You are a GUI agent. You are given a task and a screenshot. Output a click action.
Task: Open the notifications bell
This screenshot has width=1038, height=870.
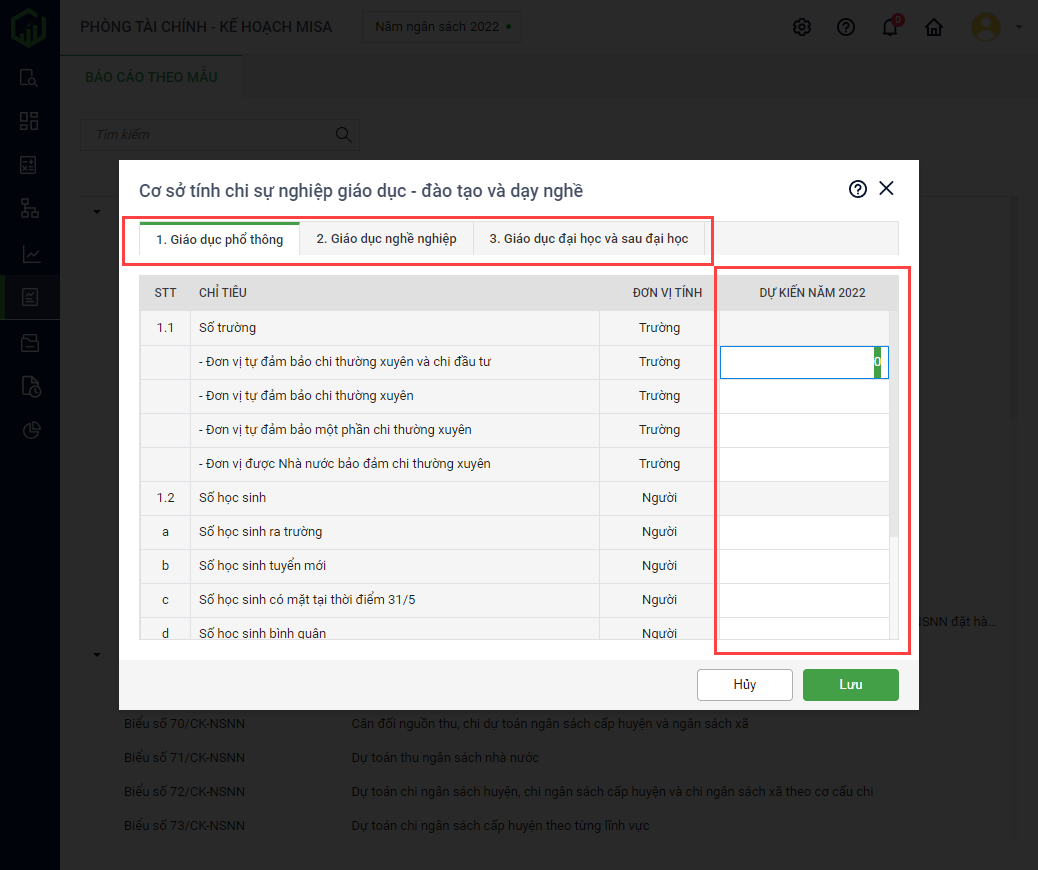click(x=890, y=27)
